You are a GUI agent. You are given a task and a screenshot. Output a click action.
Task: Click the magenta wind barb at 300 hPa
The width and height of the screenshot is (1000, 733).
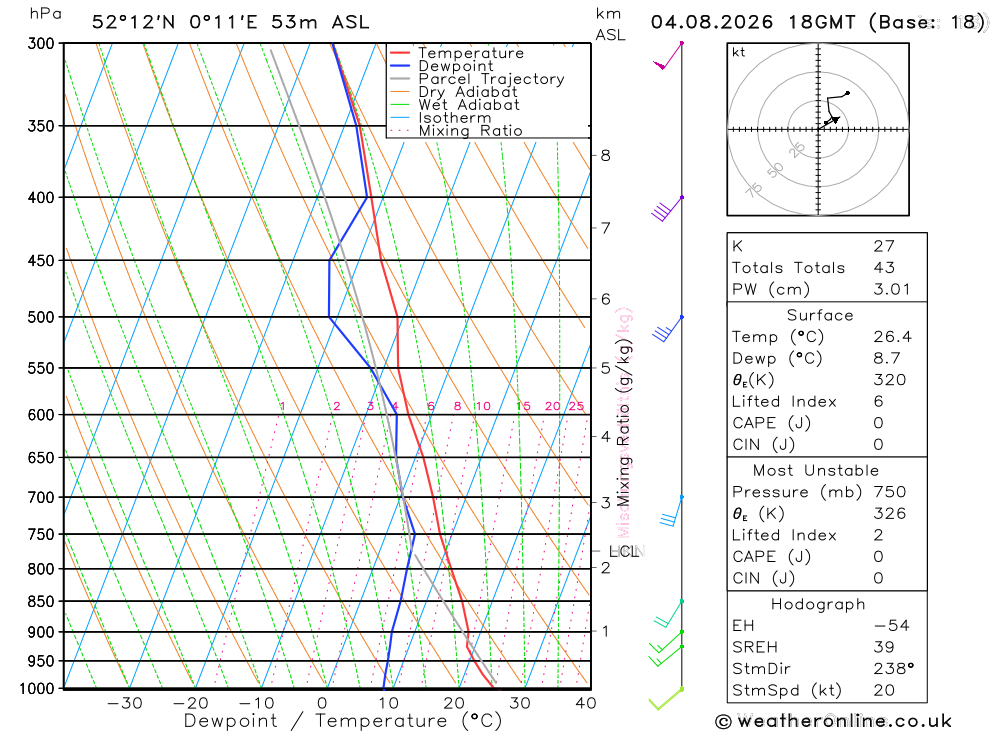pyautogui.click(x=668, y=56)
